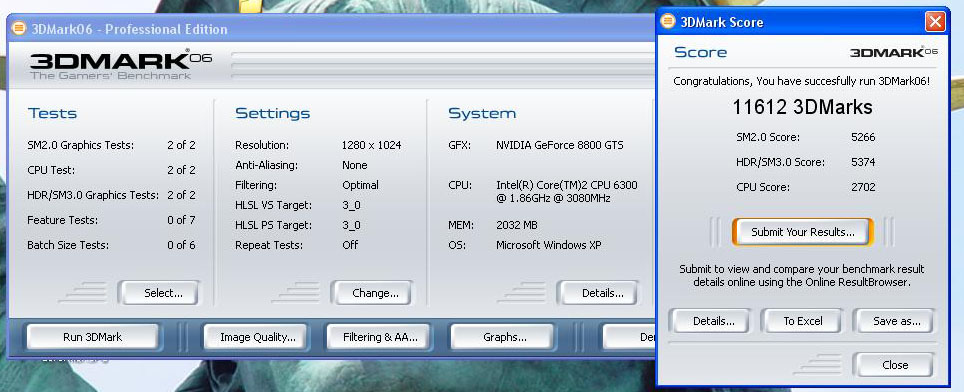Click the Settings section heading
Viewport: 964px width, 392px height.
coord(272,113)
